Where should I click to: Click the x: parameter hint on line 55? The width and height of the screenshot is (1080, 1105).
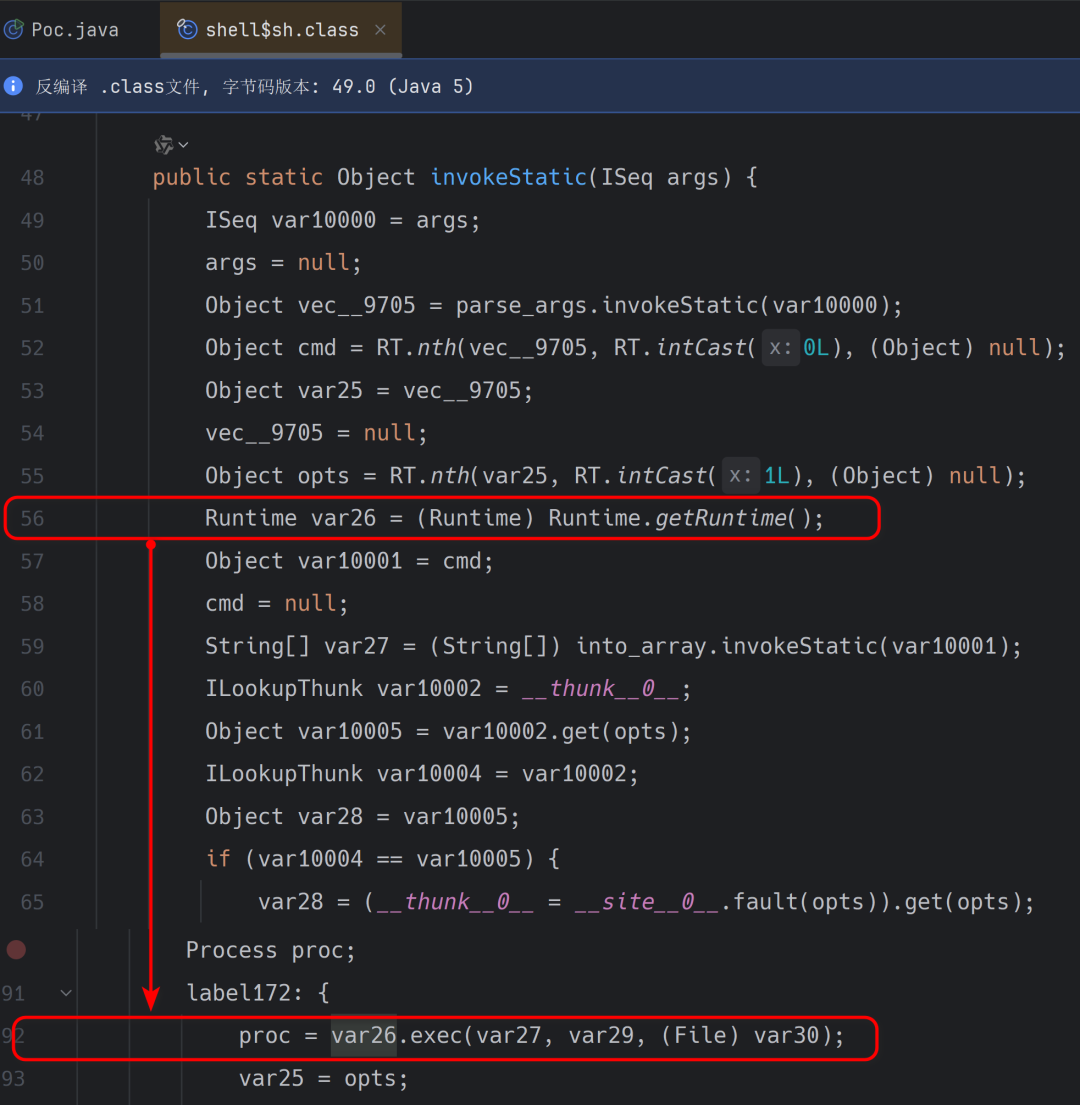pos(740,476)
